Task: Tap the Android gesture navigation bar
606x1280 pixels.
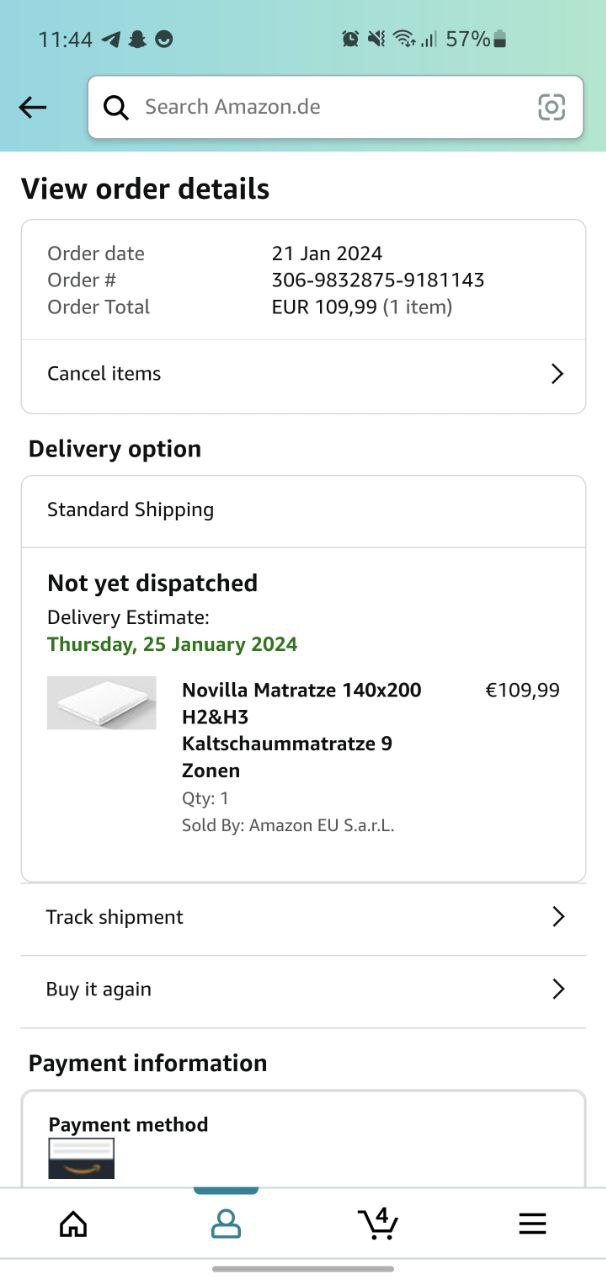Action: pos(303,1269)
